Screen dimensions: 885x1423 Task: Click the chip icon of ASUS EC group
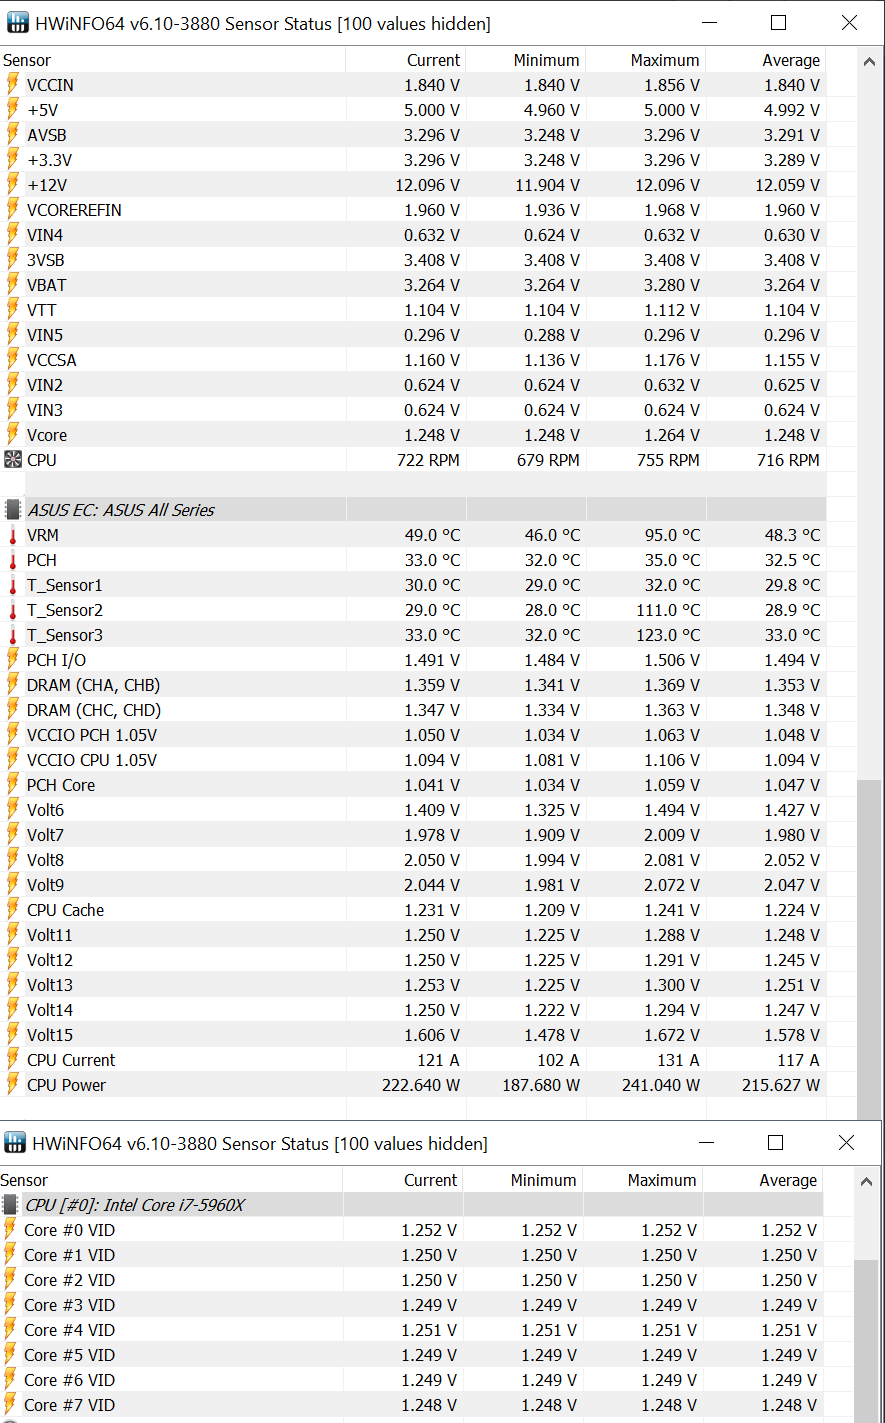13,510
